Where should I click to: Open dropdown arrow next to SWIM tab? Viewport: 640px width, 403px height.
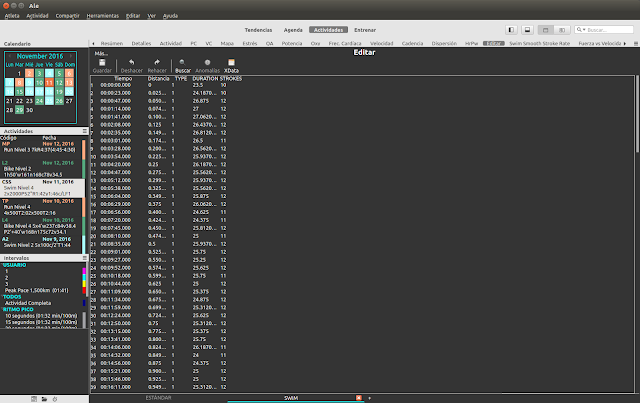[369, 398]
